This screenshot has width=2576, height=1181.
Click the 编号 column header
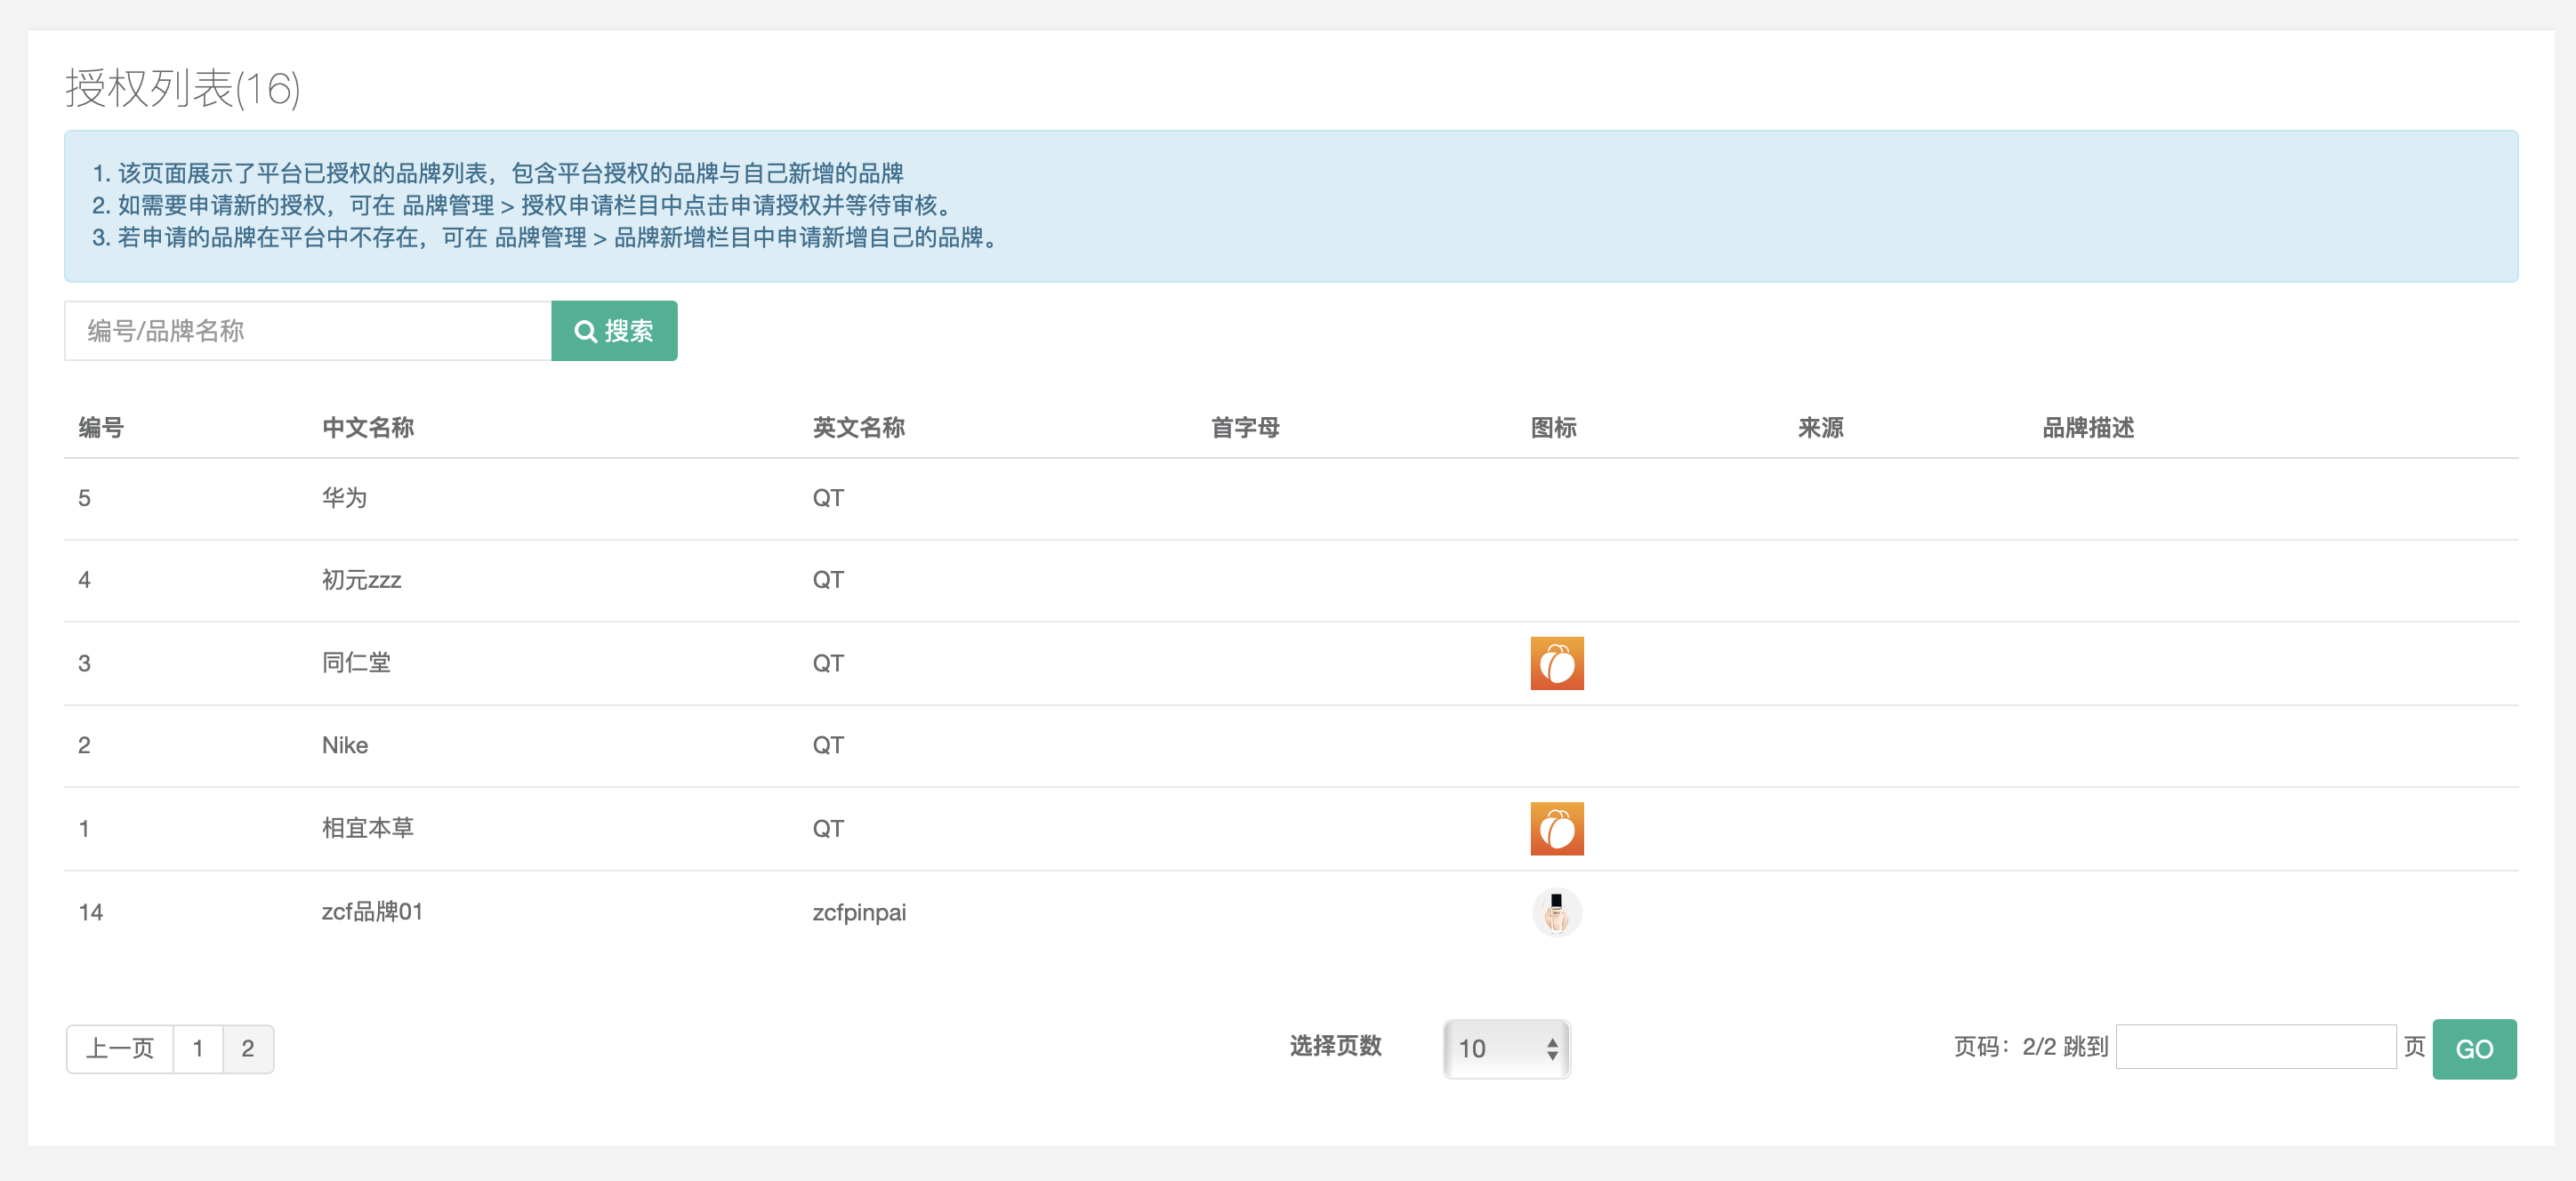tap(101, 428)
